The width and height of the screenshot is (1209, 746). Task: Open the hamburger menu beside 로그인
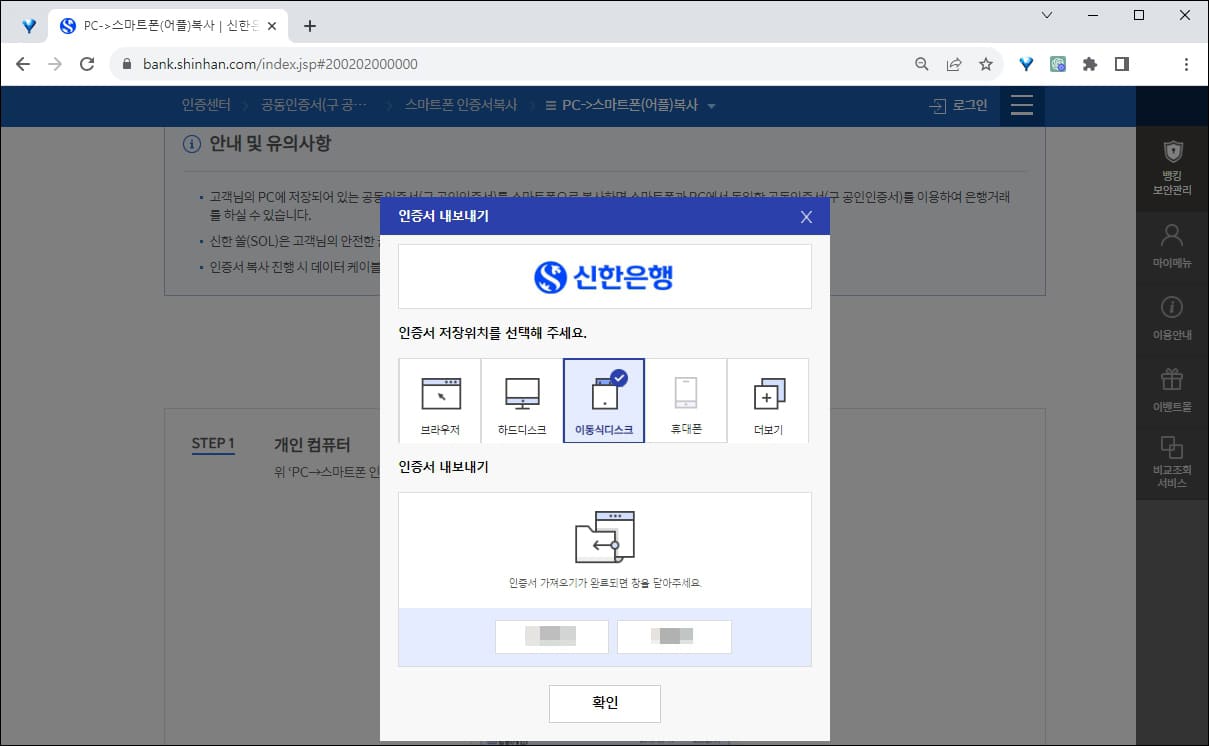tap(1021, 105)
